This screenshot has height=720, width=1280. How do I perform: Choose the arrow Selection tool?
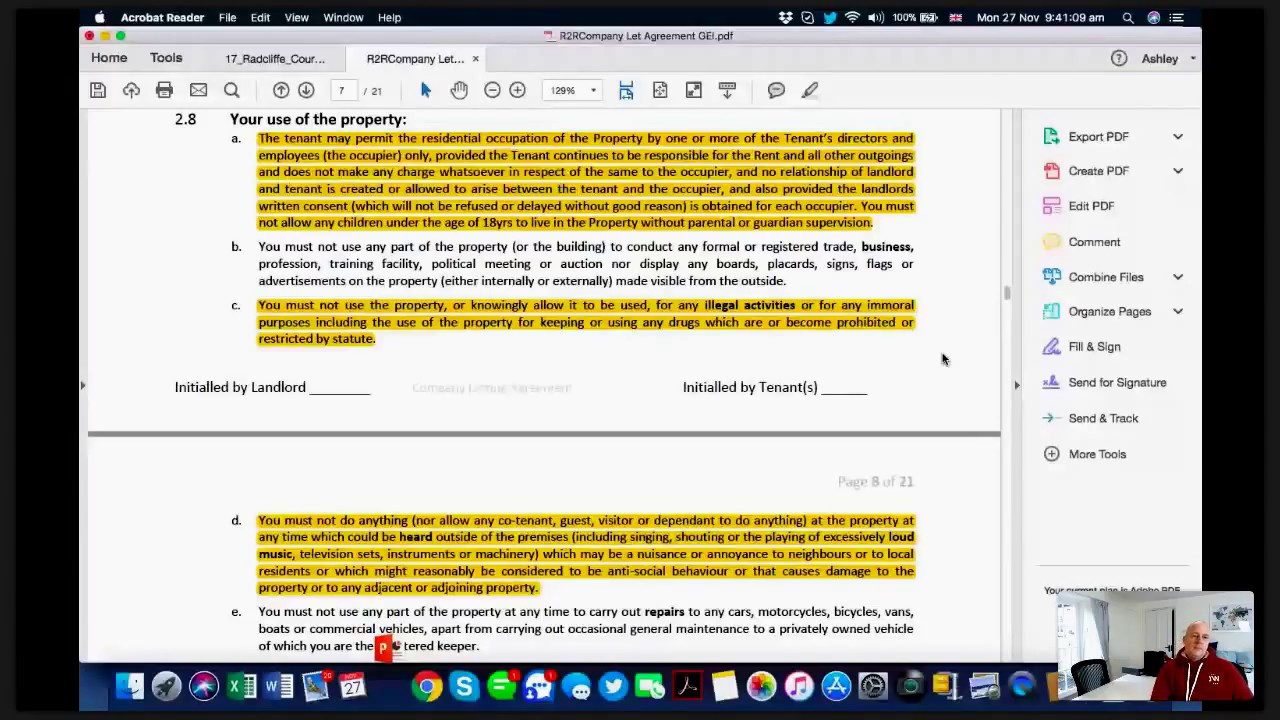point(425,91)
